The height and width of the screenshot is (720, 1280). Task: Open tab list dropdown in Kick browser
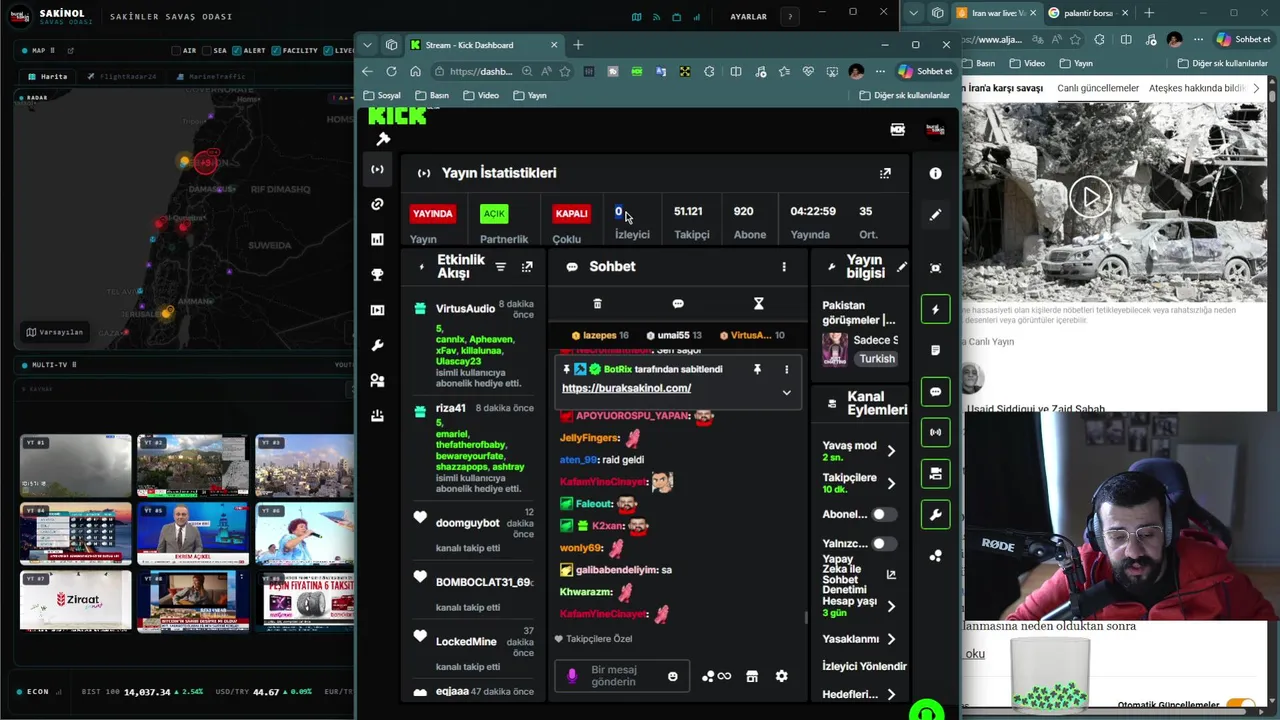(367, 45)
